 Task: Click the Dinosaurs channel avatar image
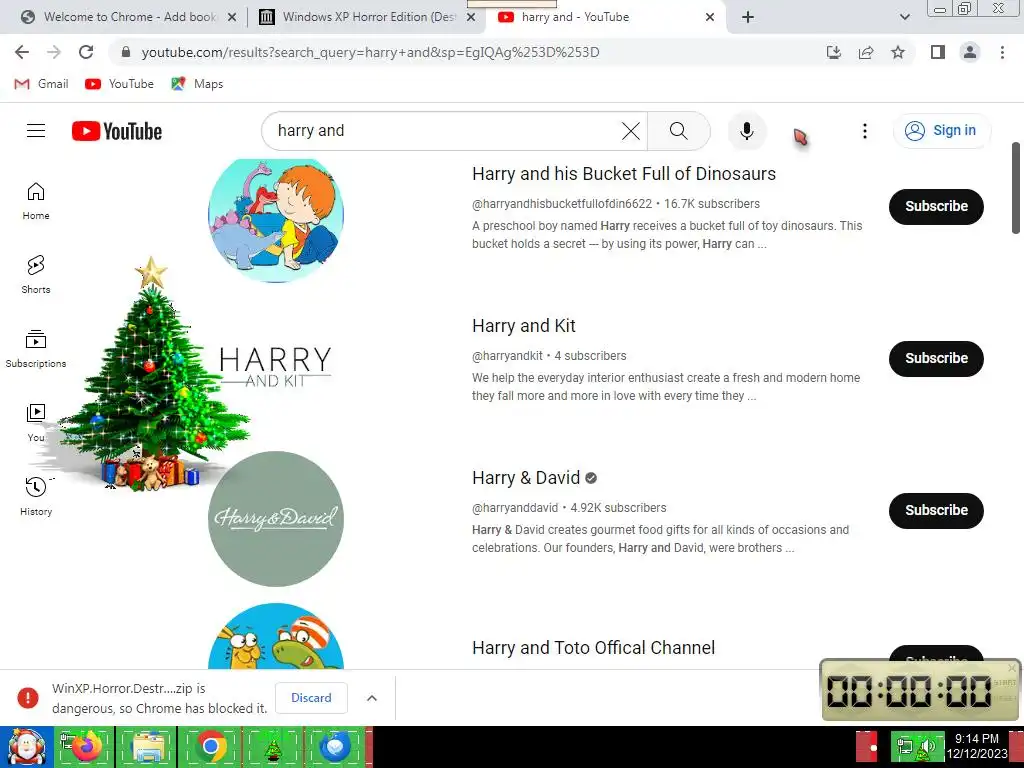coord(276,220)
